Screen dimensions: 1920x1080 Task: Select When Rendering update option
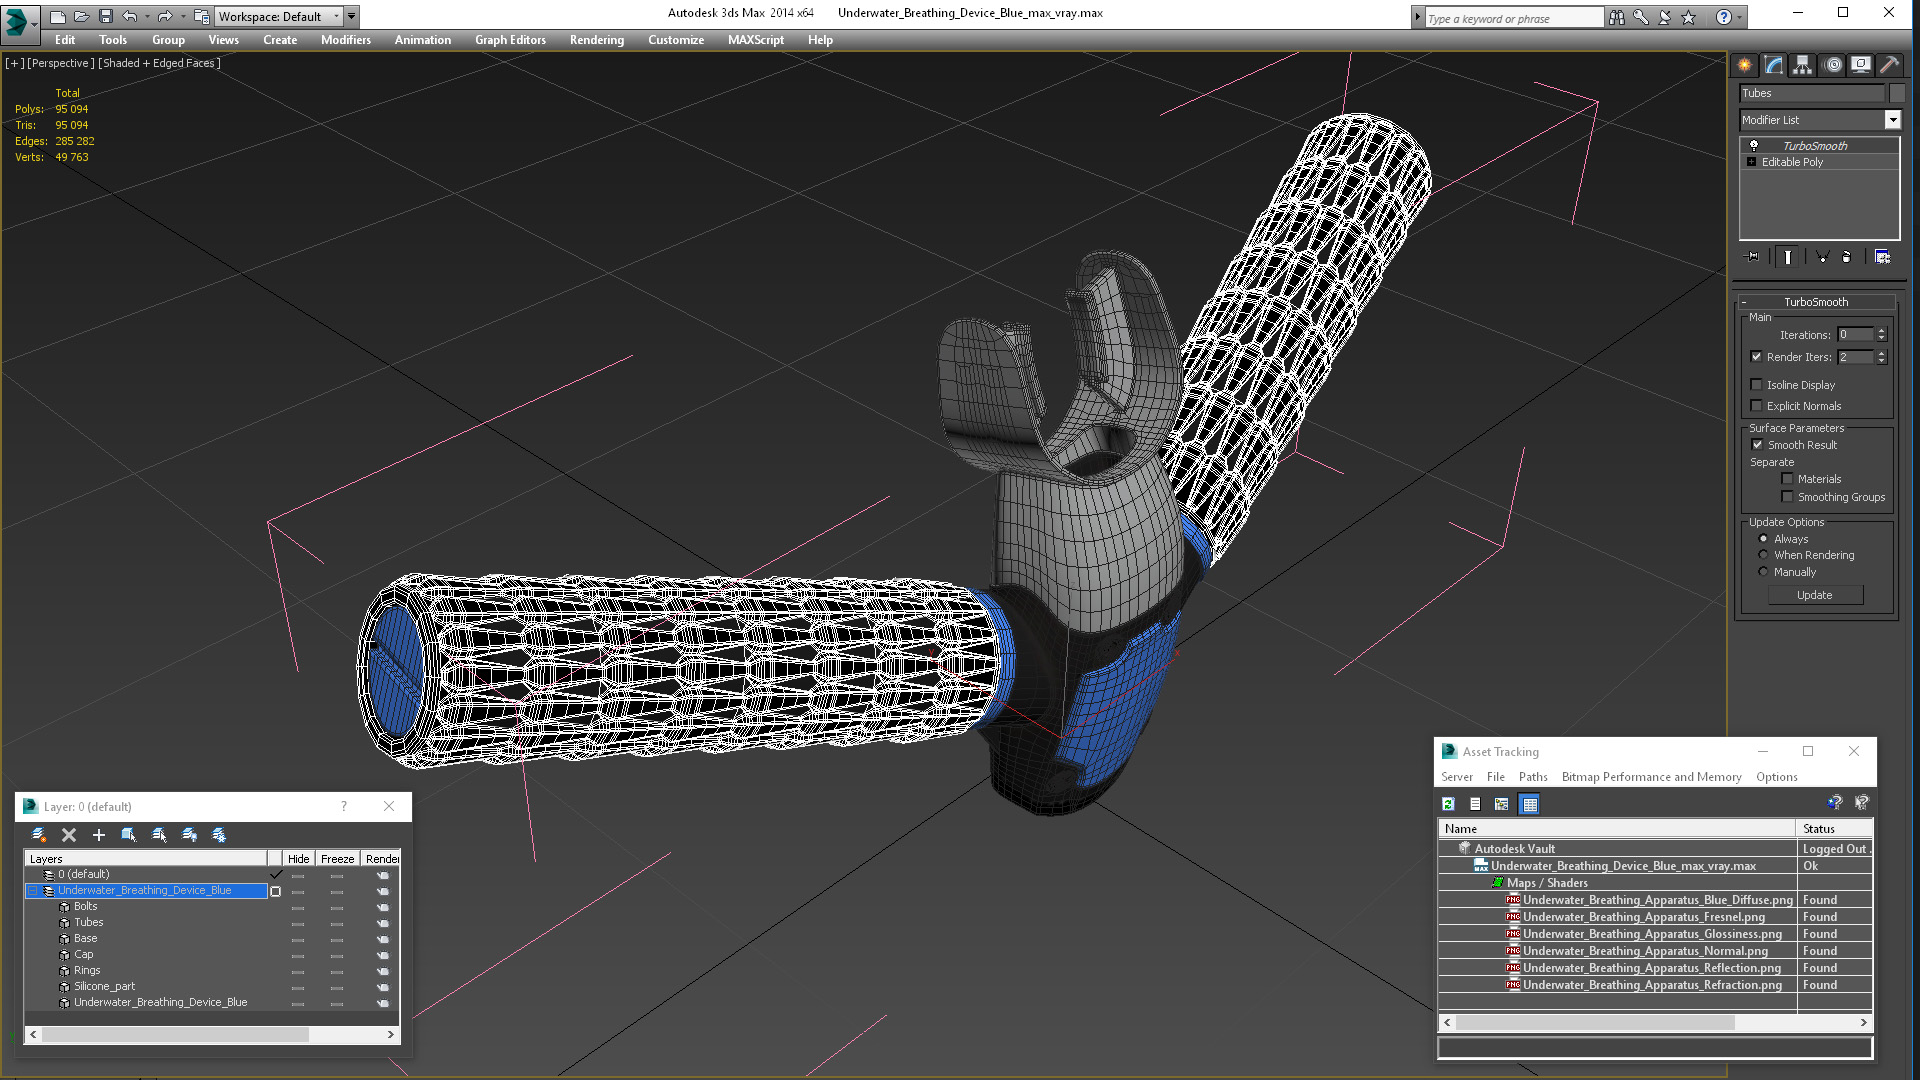pos(1763,555)
